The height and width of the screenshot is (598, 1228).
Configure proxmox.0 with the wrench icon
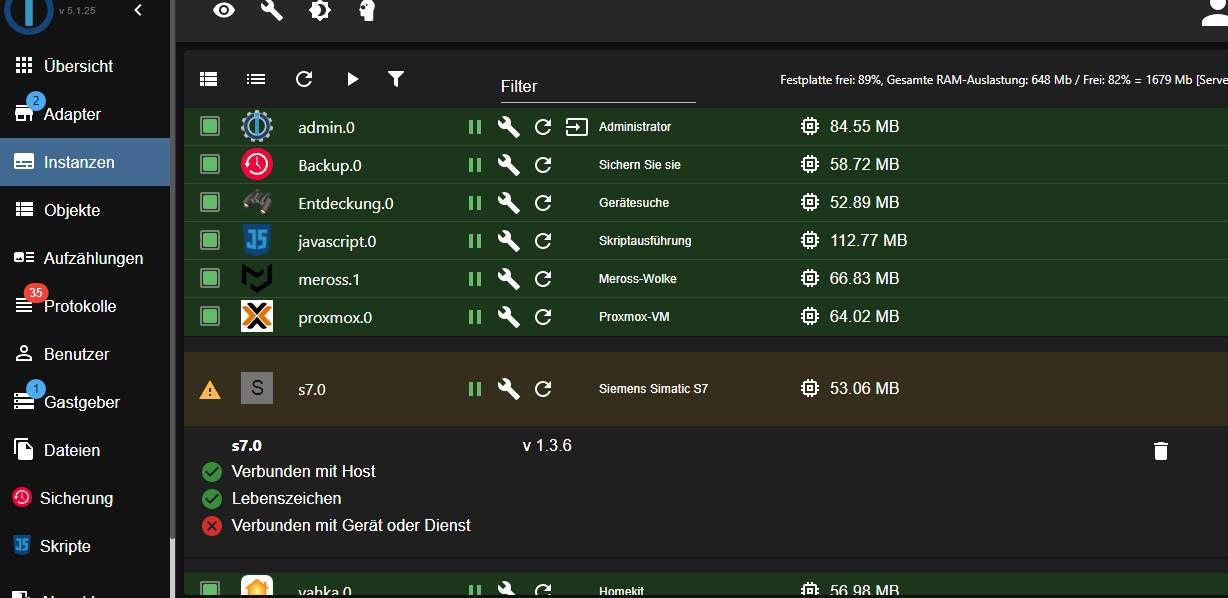click(509, 317)
